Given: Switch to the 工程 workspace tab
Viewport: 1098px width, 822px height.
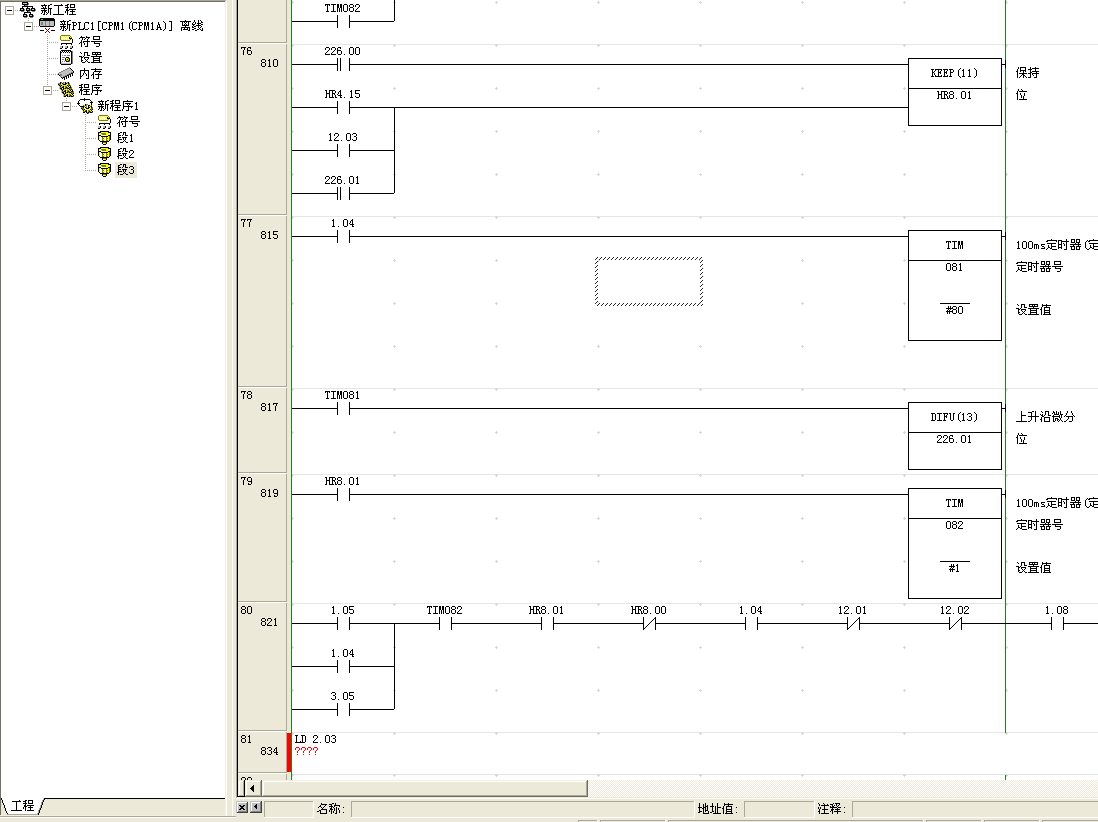Looking at the screenshot, I should (22, 806).
